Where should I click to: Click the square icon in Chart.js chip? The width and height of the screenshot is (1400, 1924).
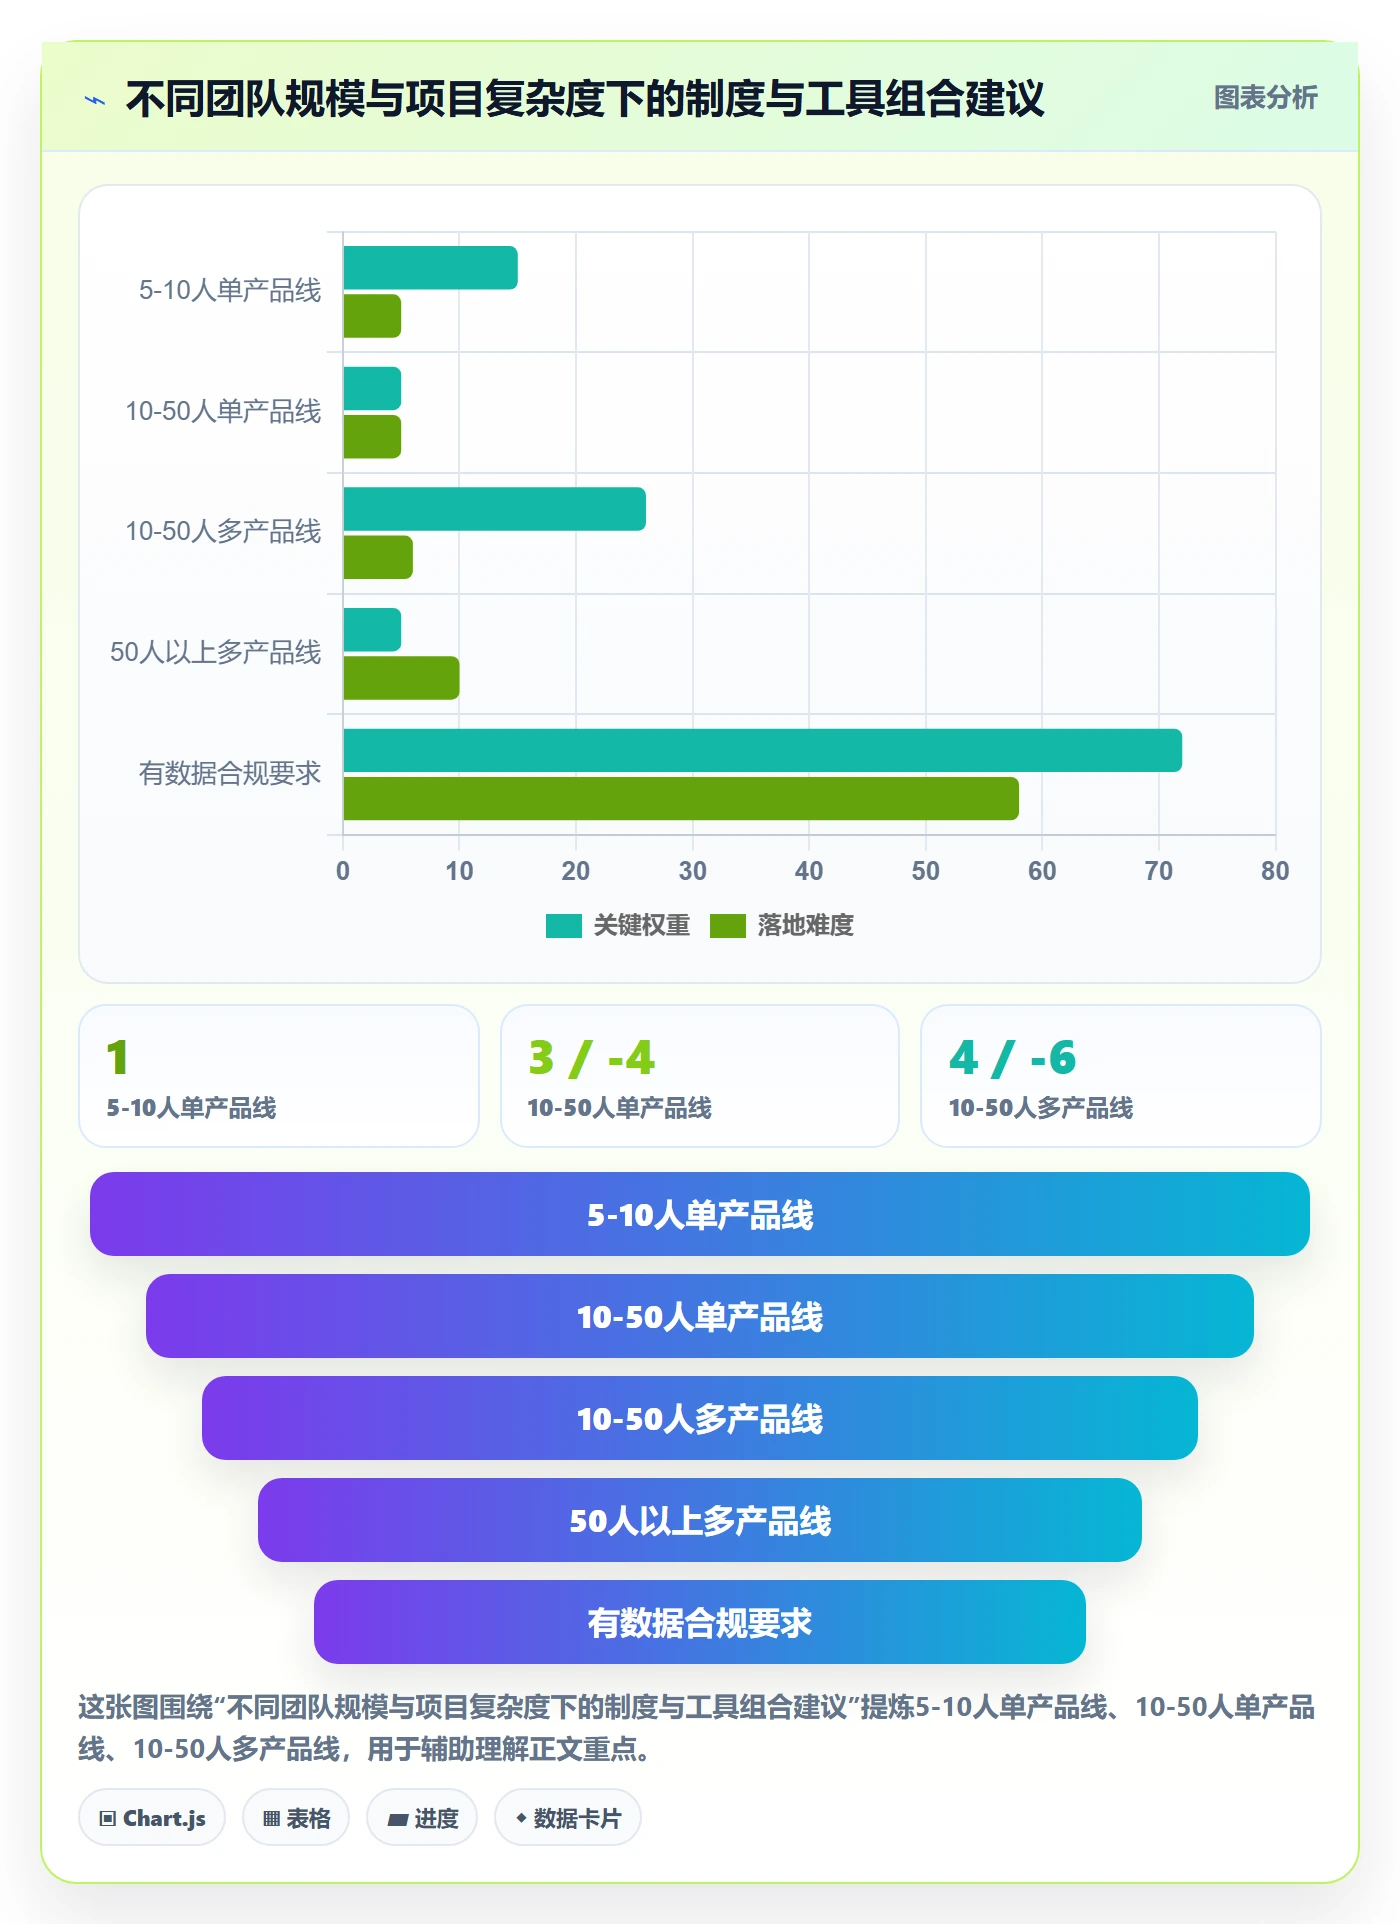(x=108, y=1819)
